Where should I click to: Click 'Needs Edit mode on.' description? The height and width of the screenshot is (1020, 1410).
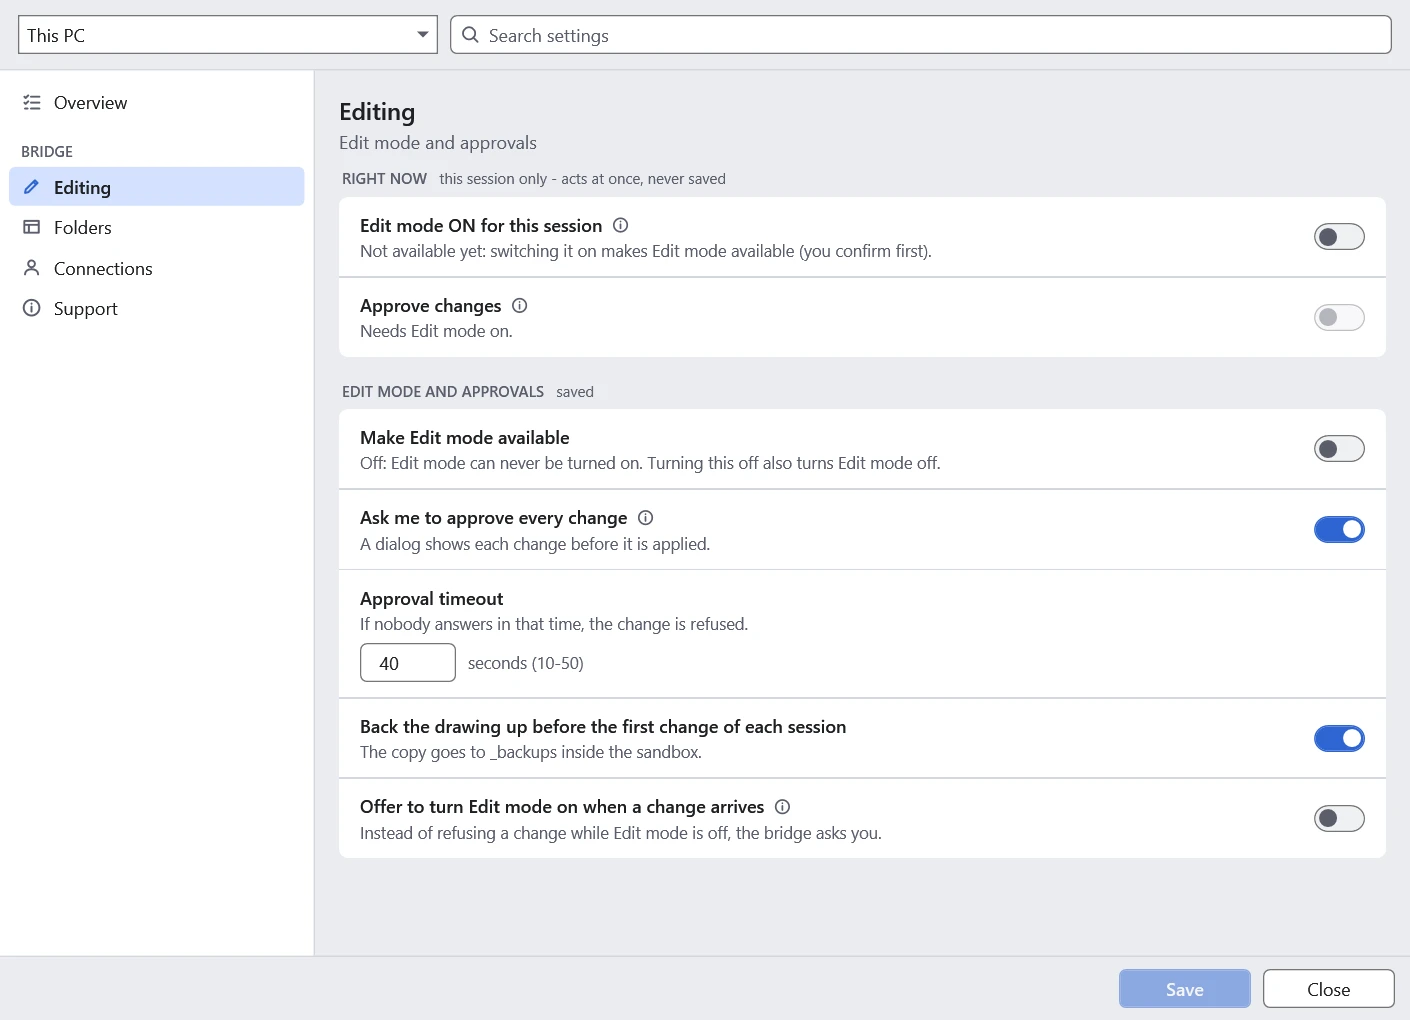(436, 331)
